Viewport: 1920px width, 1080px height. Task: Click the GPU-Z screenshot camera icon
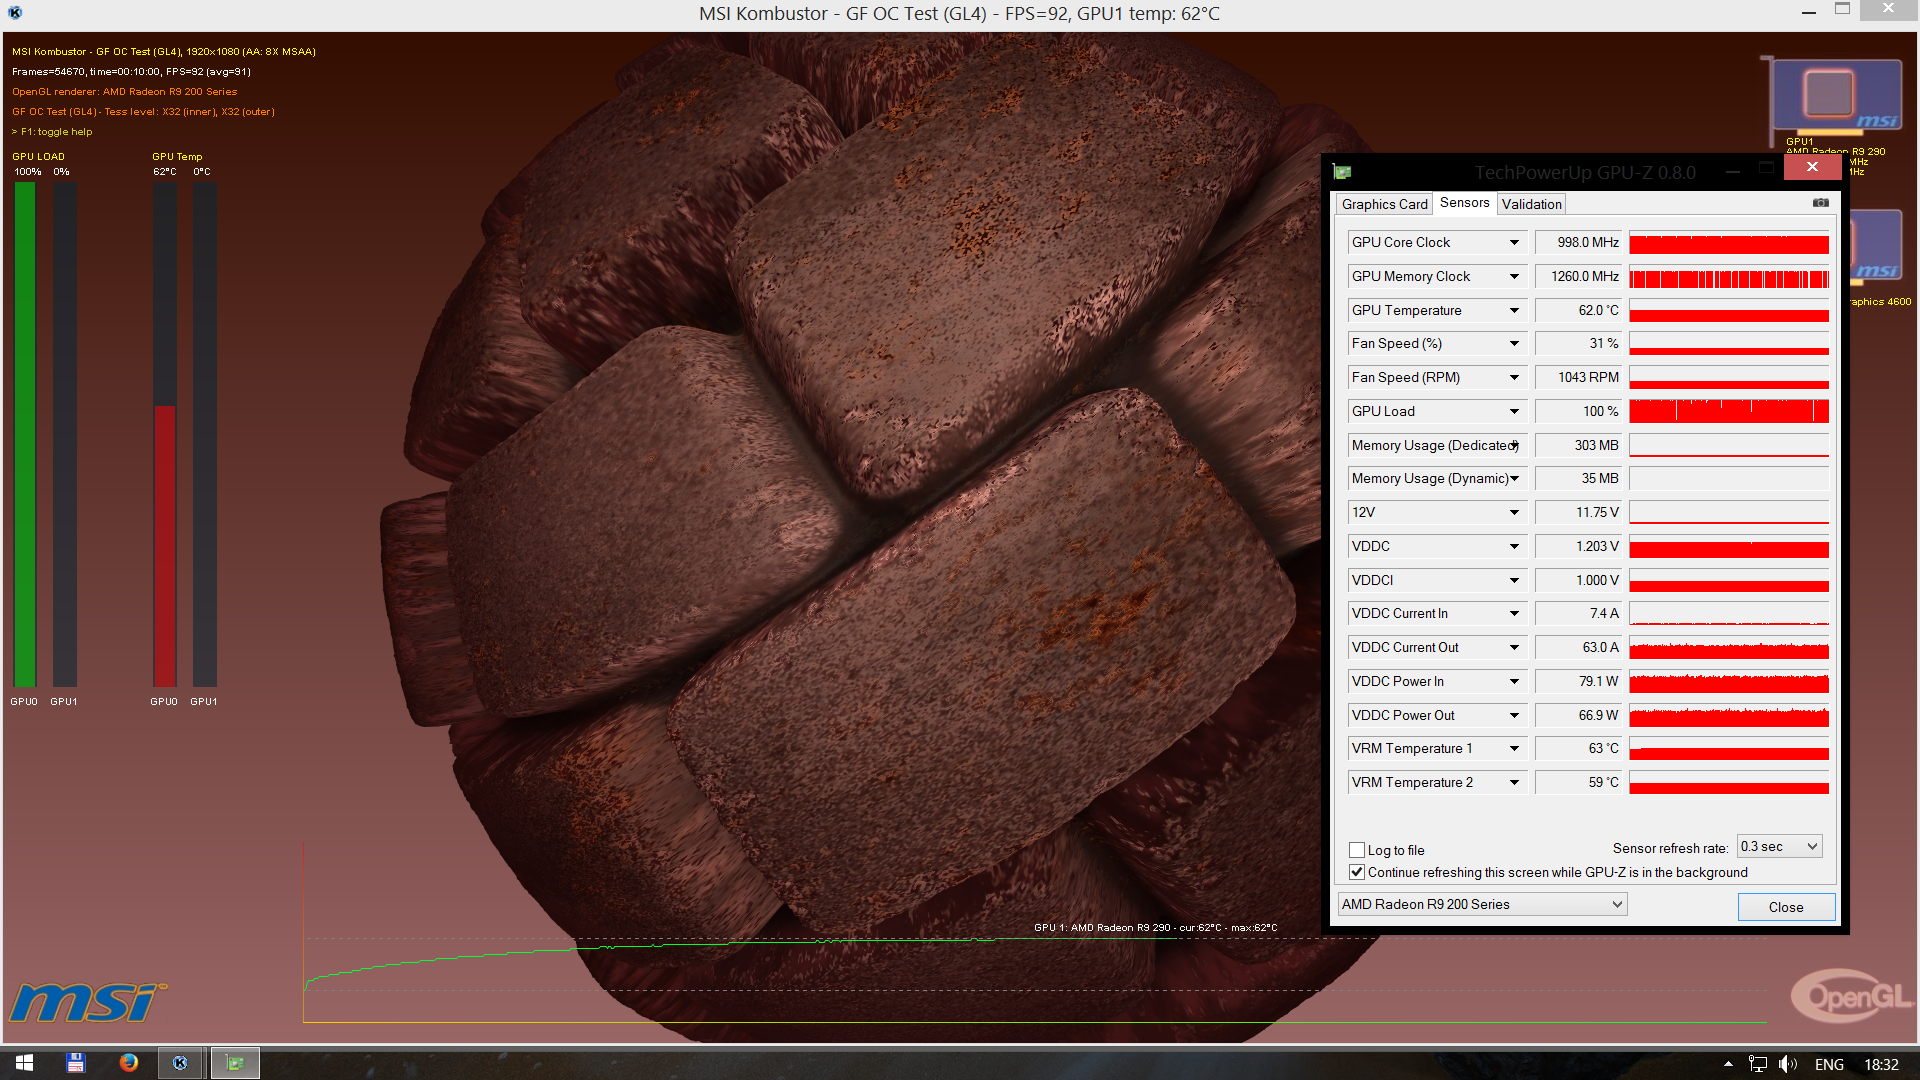[1820, 203]
